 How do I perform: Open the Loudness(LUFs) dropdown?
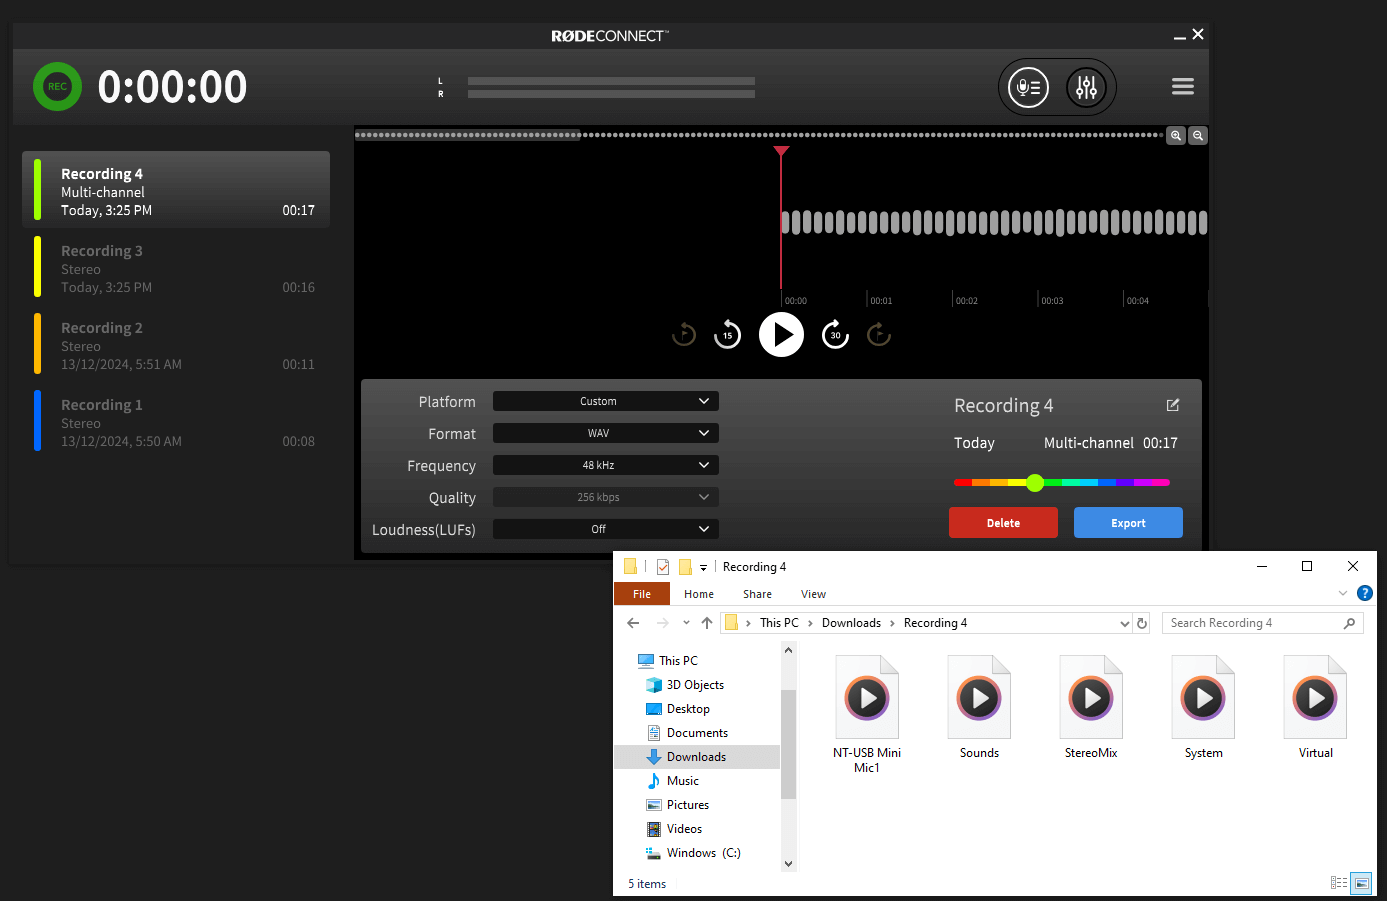605,529
